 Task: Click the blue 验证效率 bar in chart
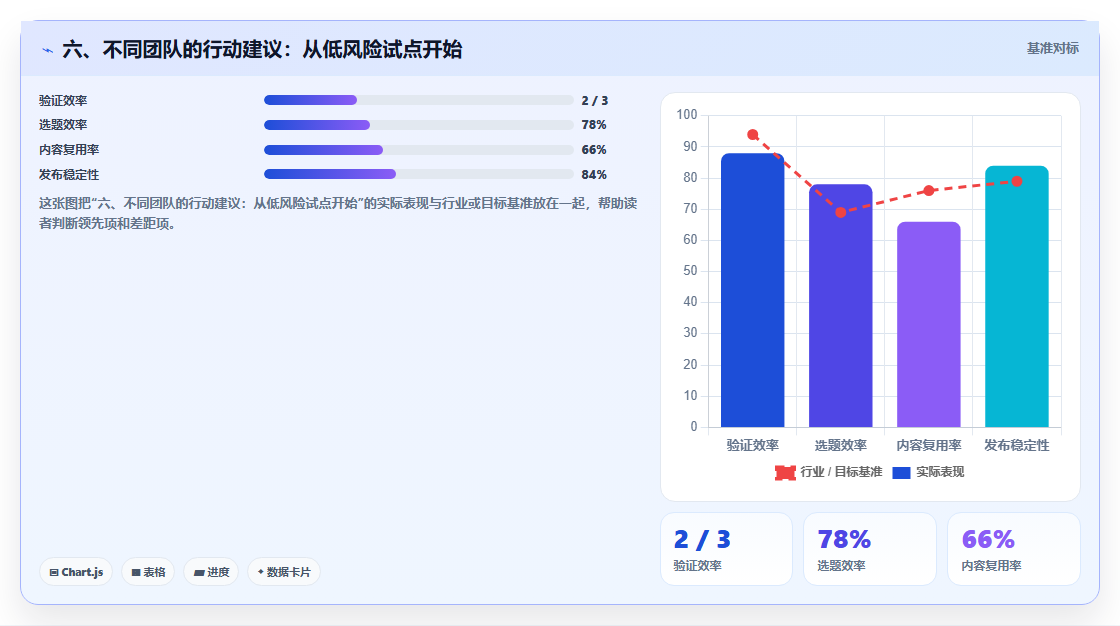[752, 290]
